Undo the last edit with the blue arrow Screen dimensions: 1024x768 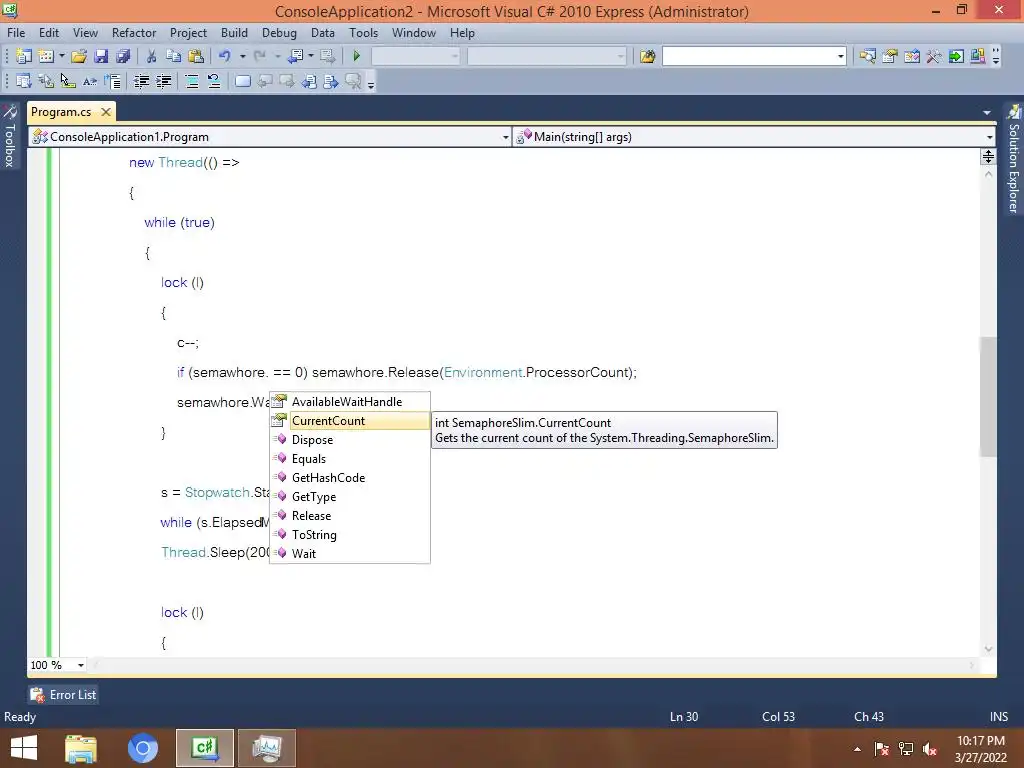225,56
